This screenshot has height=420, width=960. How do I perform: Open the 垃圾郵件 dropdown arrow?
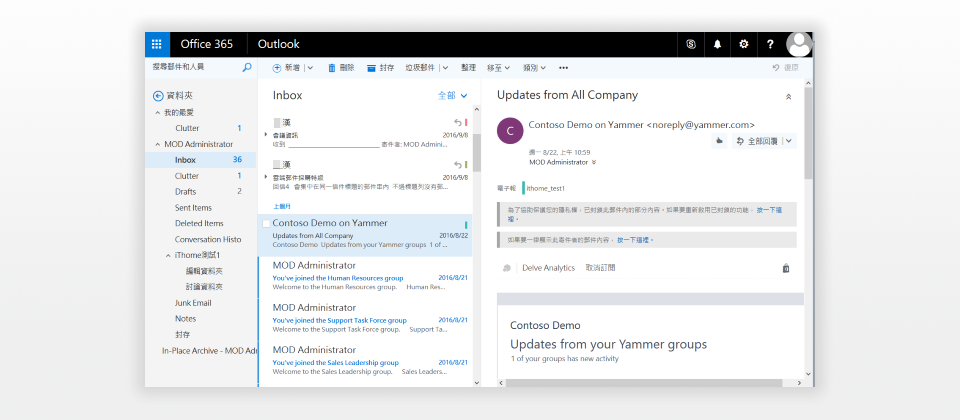tap(444, 68)
